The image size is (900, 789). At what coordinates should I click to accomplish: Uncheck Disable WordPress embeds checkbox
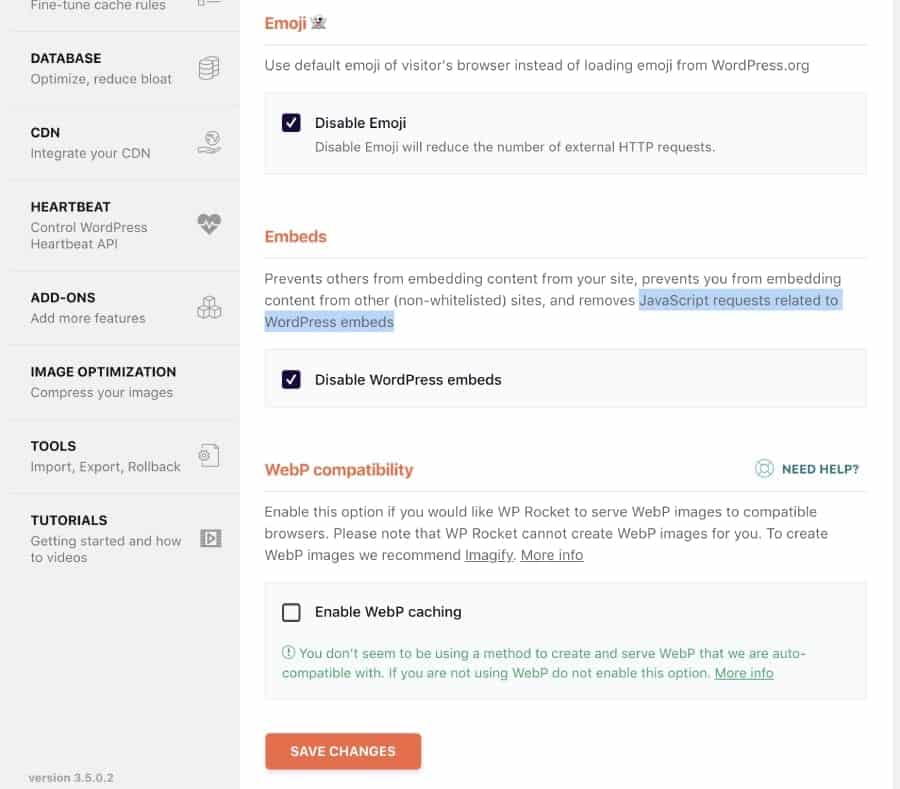point(291,379)
